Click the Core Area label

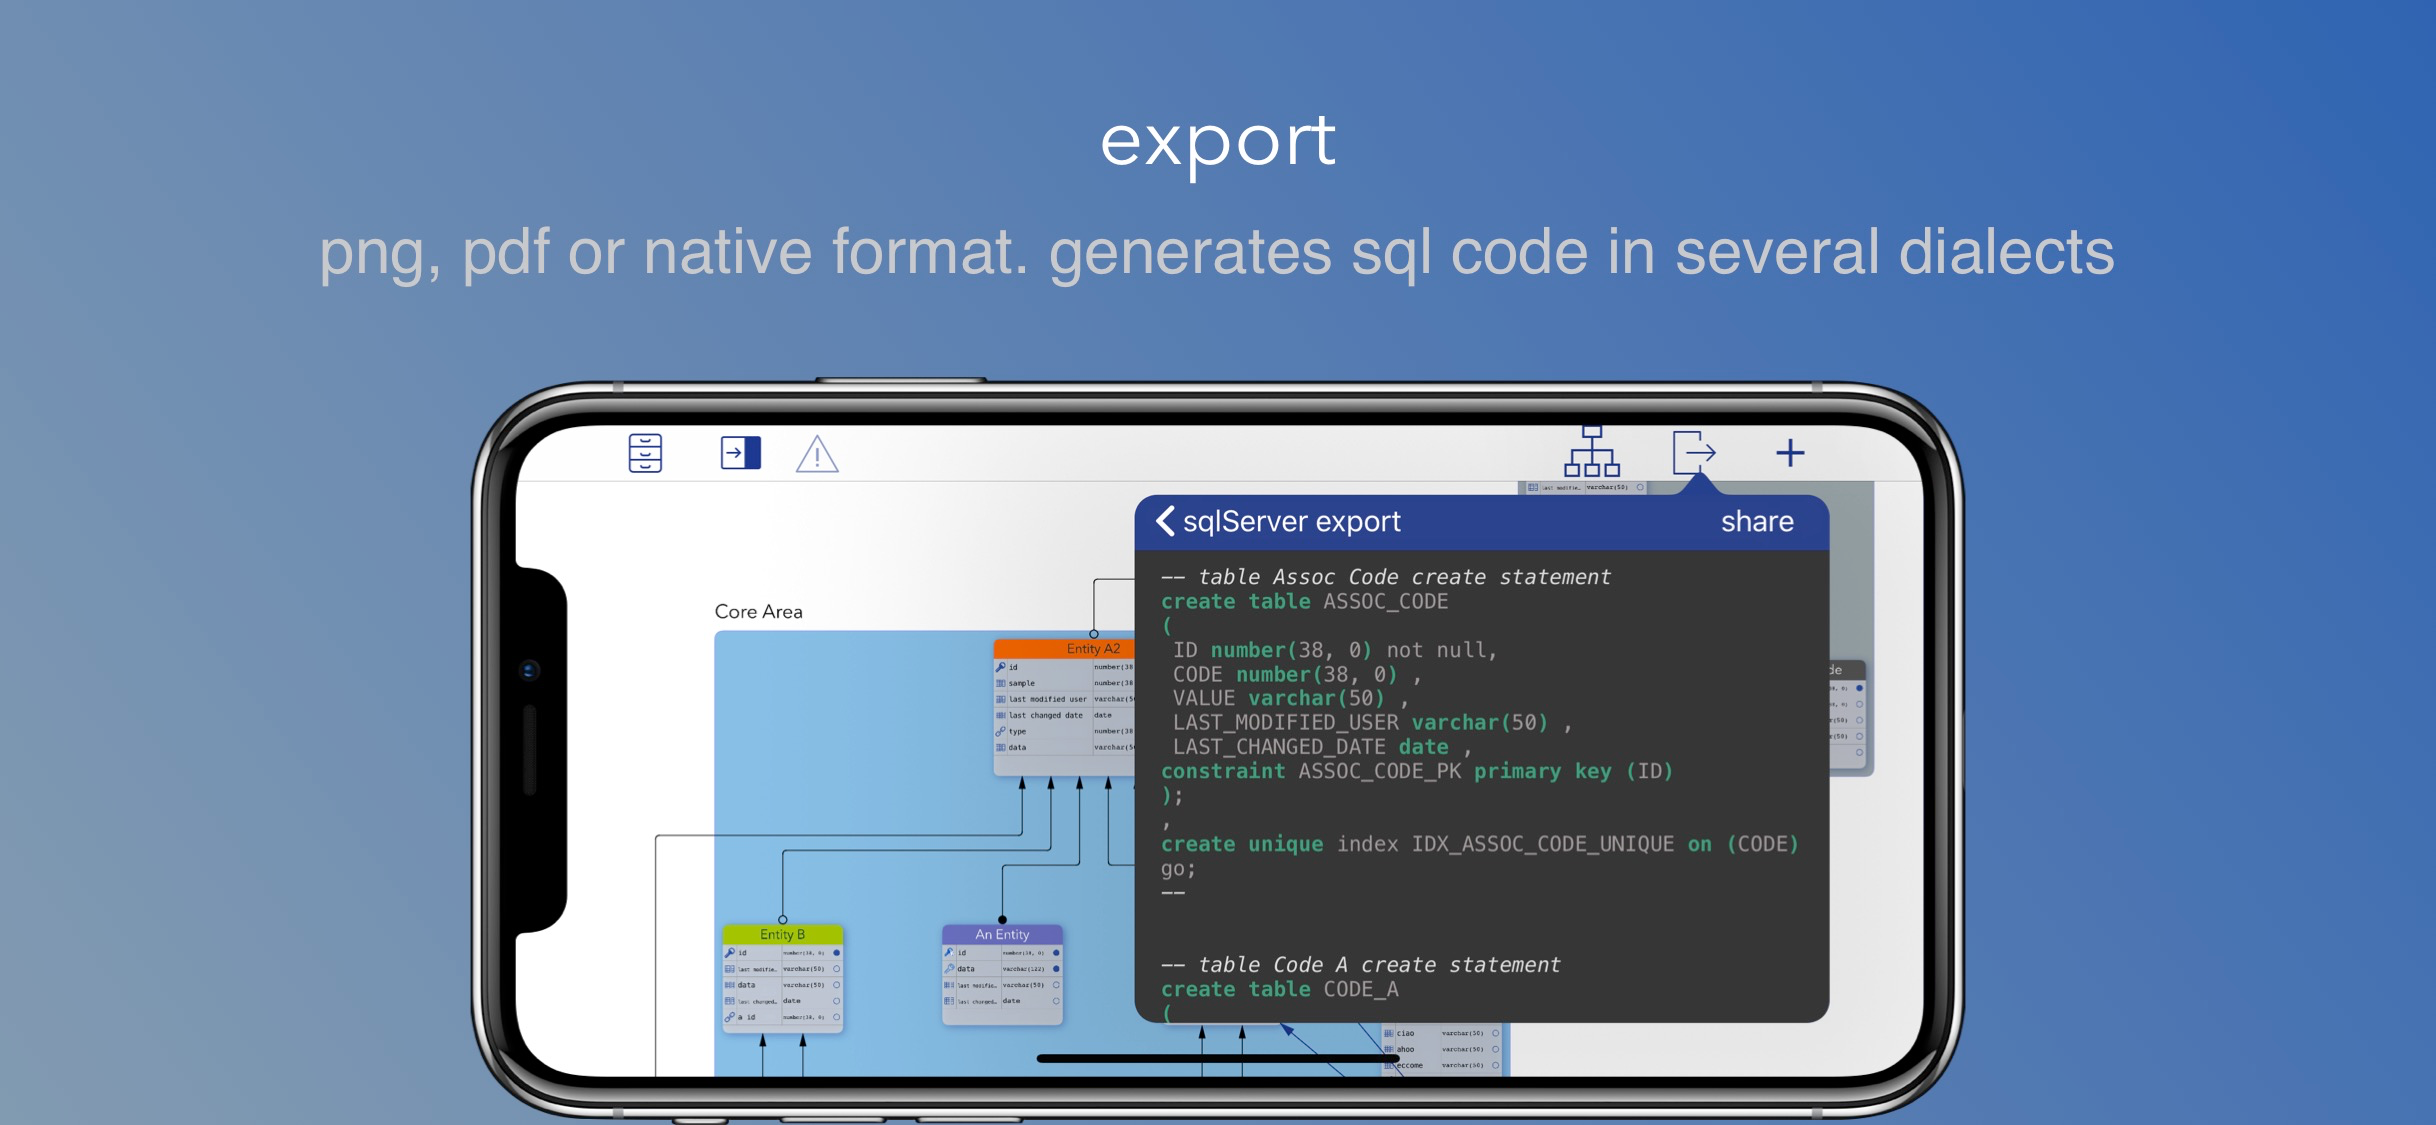pyautogui.click(x=758, y=611)
